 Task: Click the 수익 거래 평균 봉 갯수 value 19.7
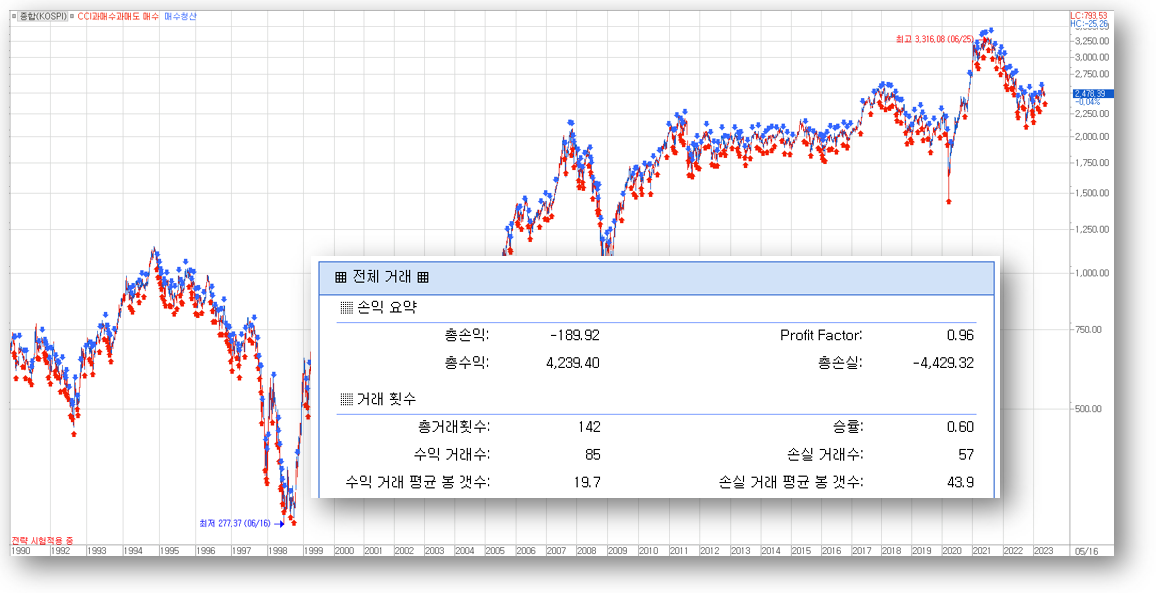[587, 483]
